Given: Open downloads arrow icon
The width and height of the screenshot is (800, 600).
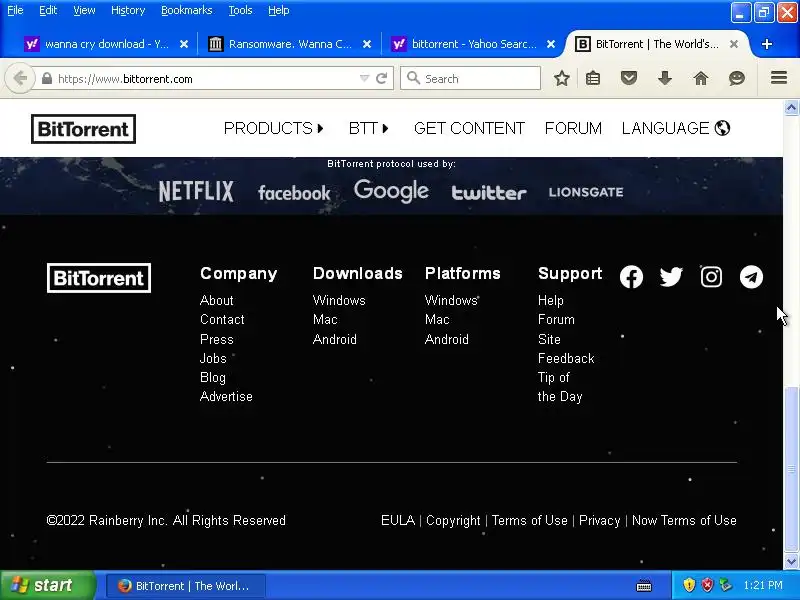Looking at the screenshot, I should 665,78.
